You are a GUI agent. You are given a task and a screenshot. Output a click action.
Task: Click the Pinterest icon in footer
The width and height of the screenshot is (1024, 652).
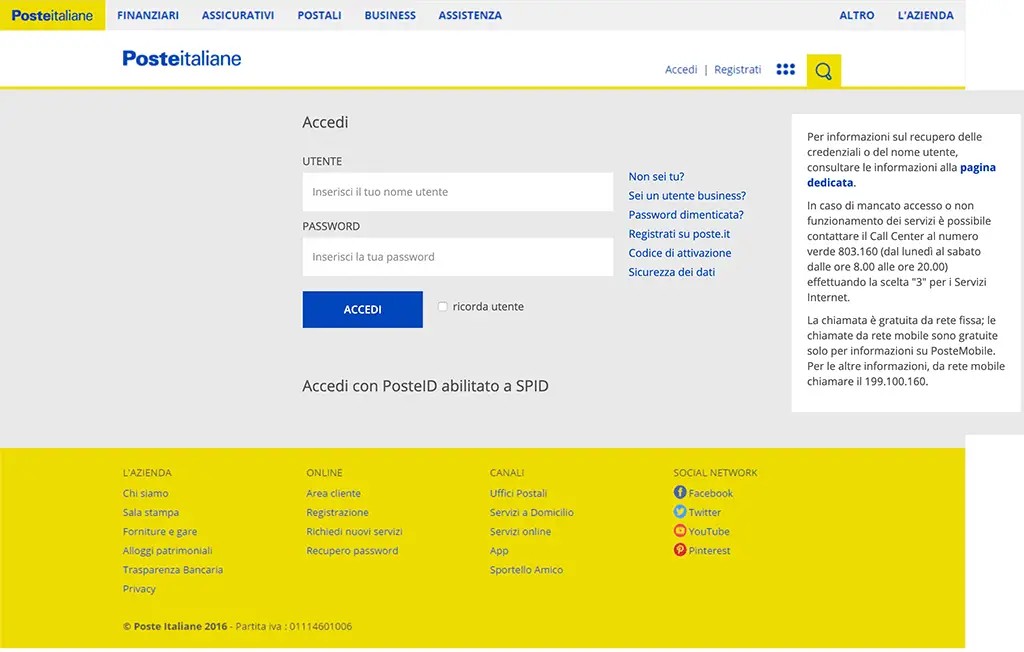680,549
